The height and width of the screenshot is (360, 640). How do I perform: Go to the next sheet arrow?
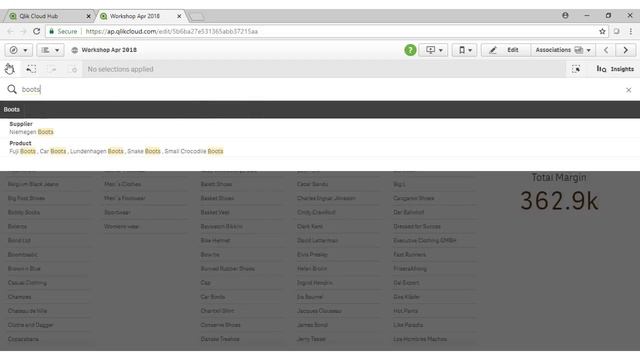(x=625, y=50)
